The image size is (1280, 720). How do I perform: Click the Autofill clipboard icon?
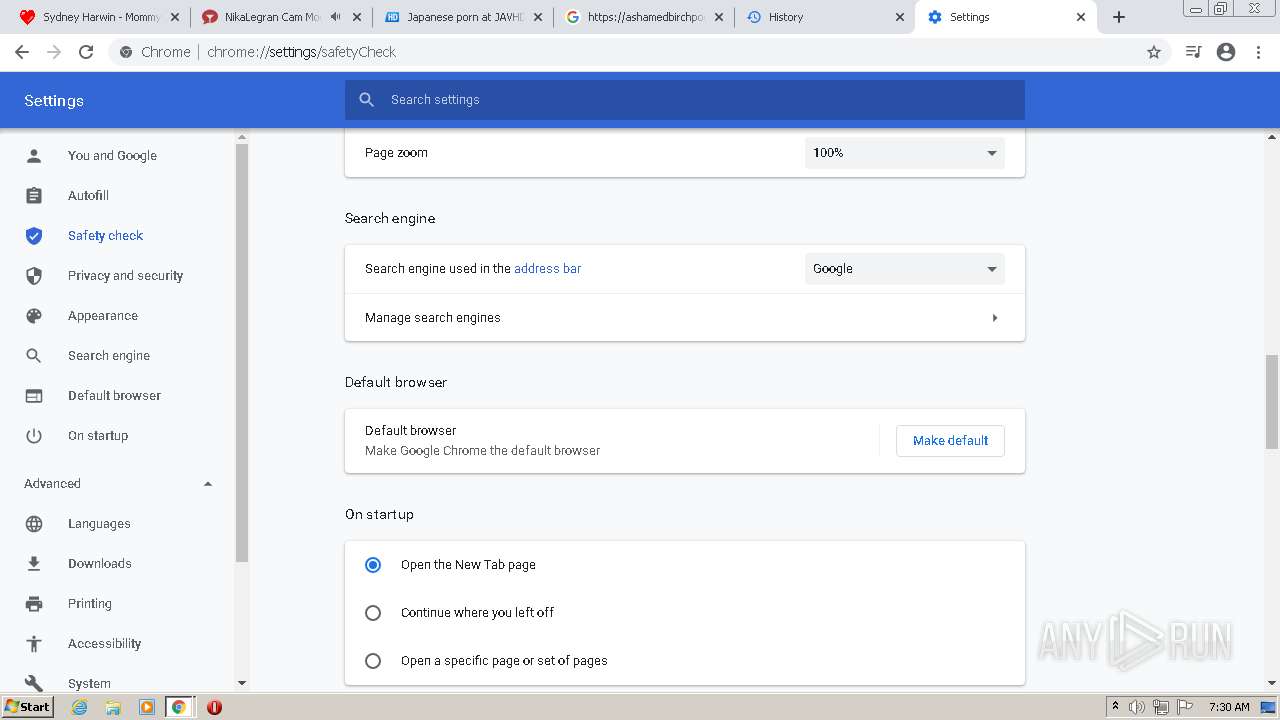34,196
